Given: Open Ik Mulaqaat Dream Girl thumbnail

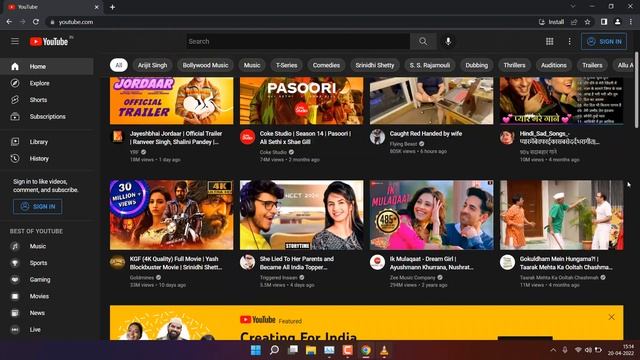Looking at the screenshot, I should pos(431,215).
